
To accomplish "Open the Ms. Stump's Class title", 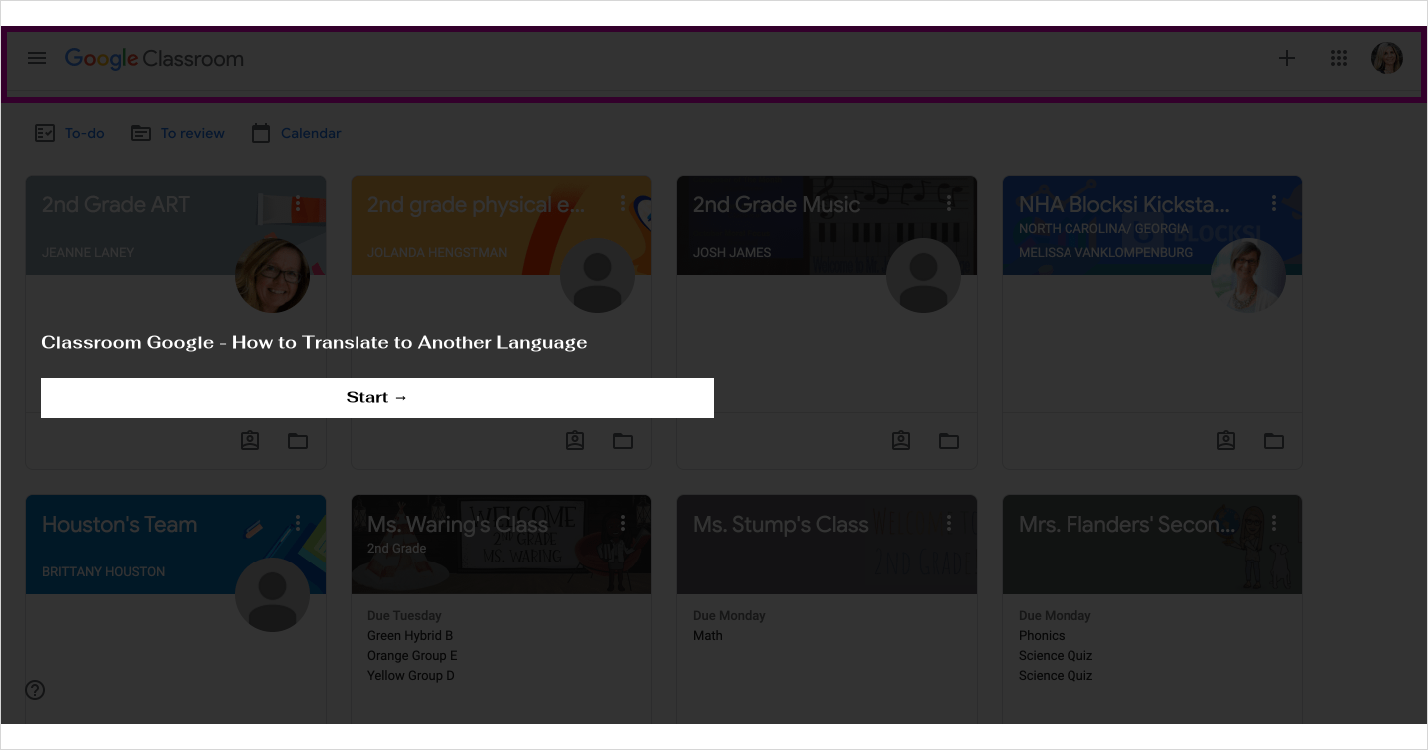I will point(780,524).
